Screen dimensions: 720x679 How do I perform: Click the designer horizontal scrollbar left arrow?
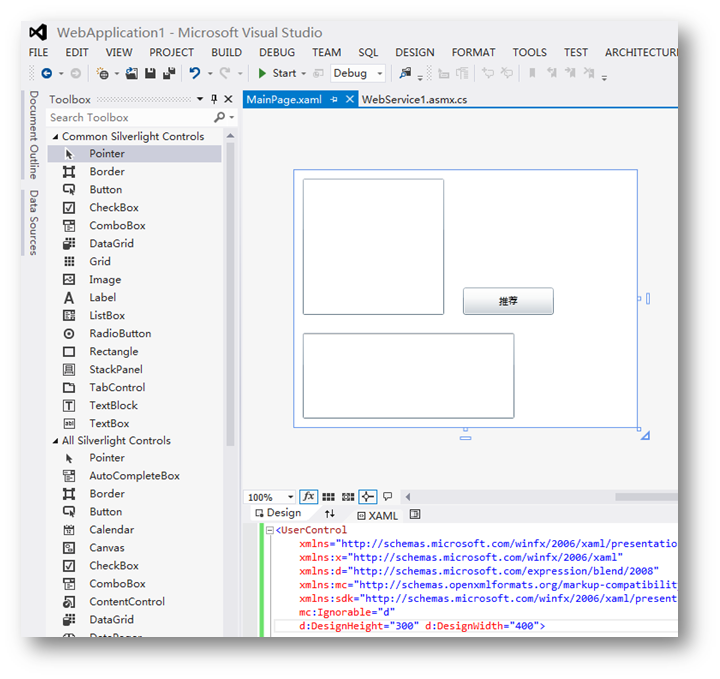pyautogui.click(x=408, y=496)
